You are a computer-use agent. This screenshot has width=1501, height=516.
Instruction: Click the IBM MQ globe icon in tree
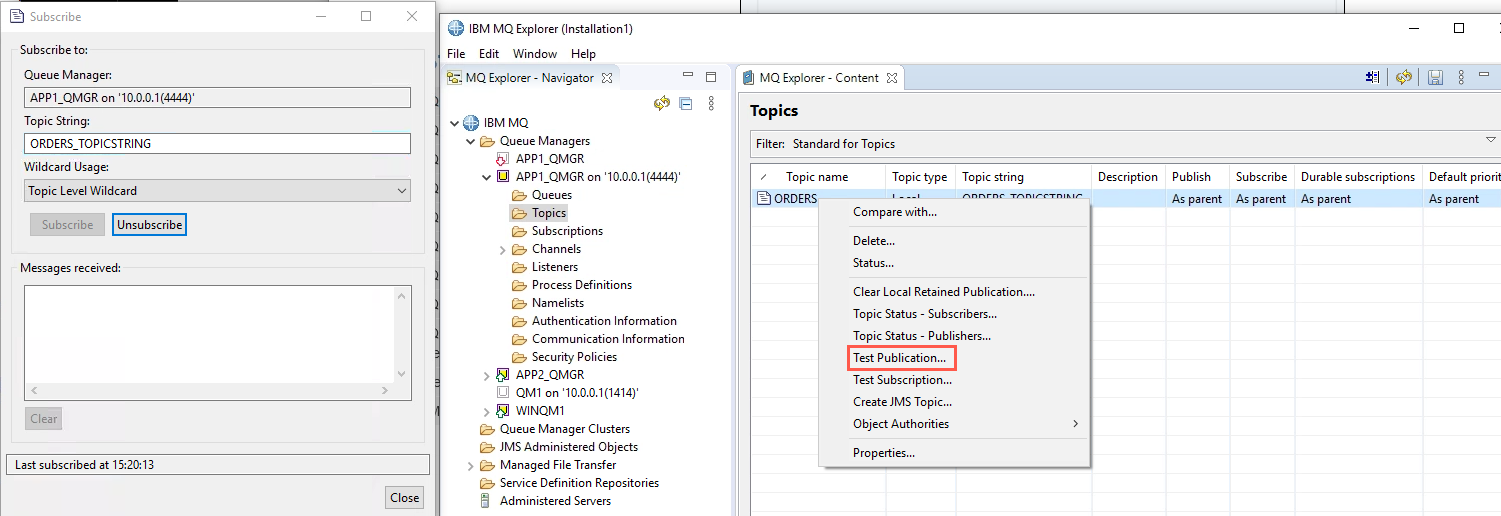pyautogui.click(x=471, y=123)
